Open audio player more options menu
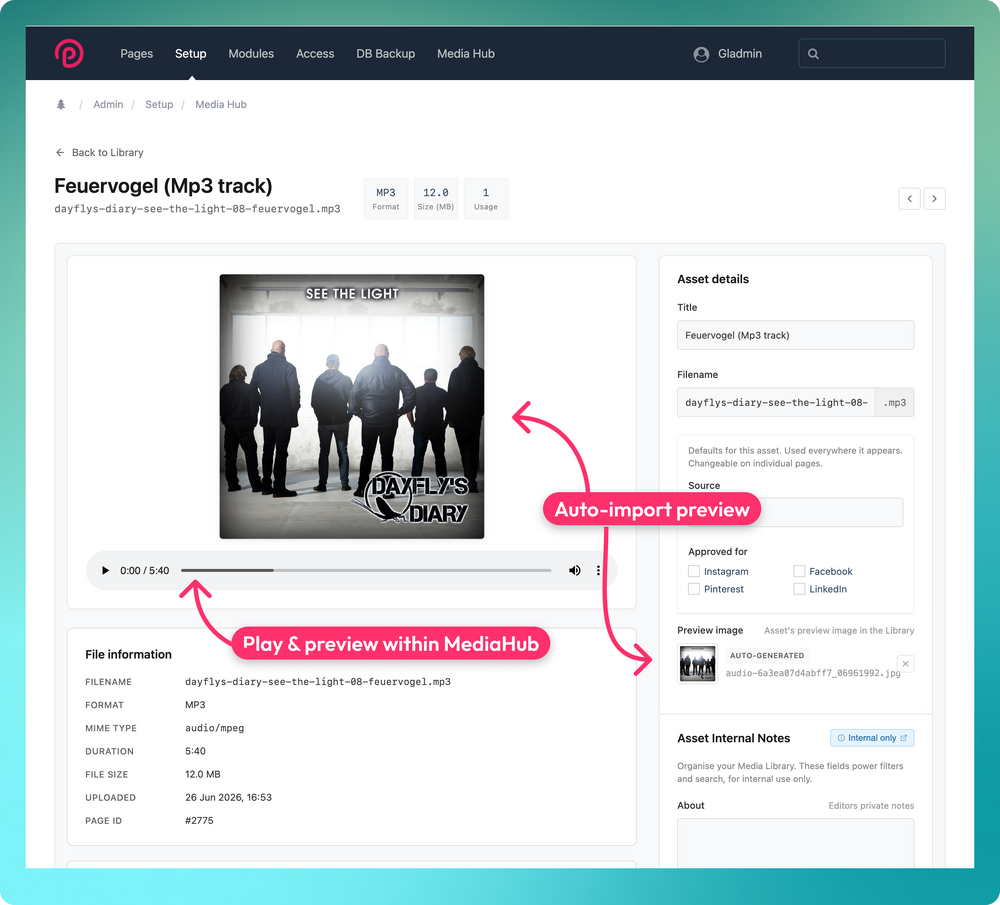The image size is (1000, 905). click(x=598, y=571)
